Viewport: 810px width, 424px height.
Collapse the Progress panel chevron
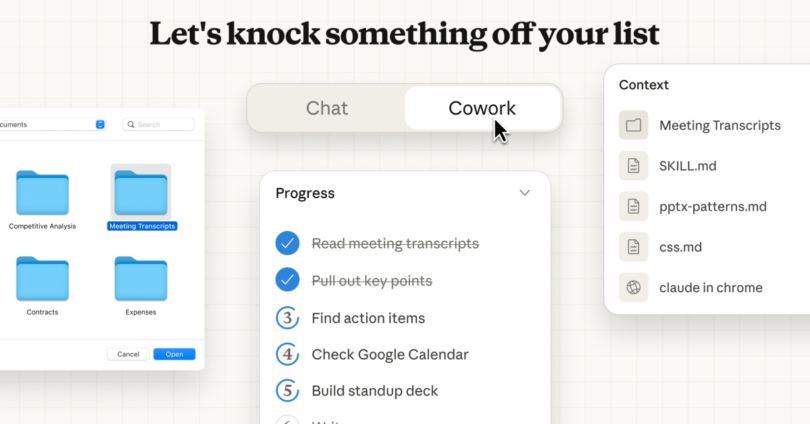click(x=524, y=193)
